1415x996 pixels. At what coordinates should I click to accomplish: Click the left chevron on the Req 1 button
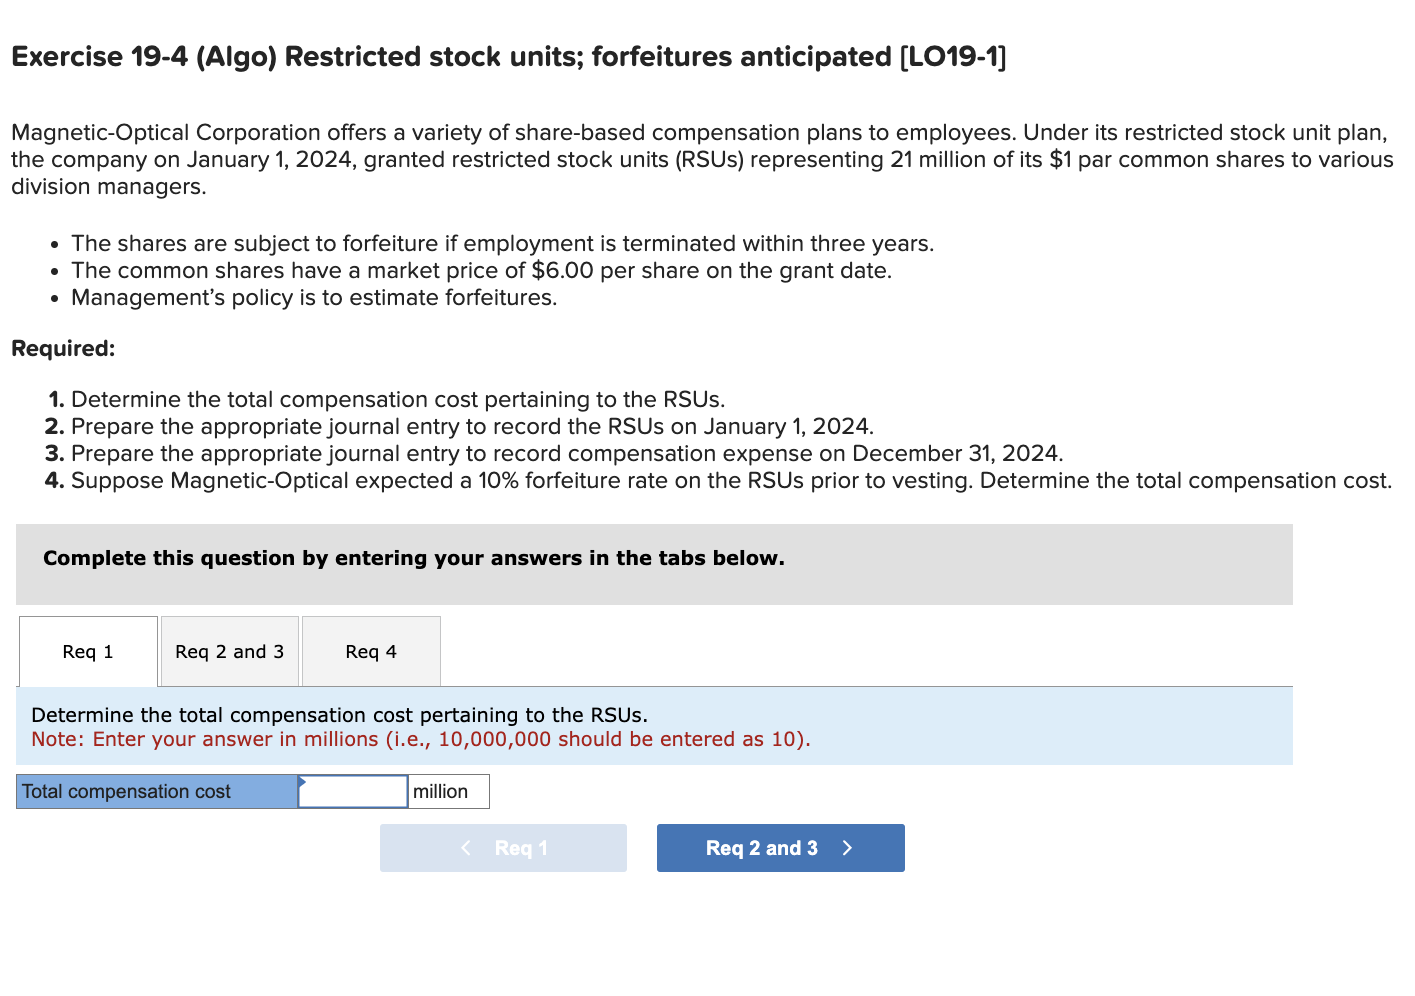[465, 847]
